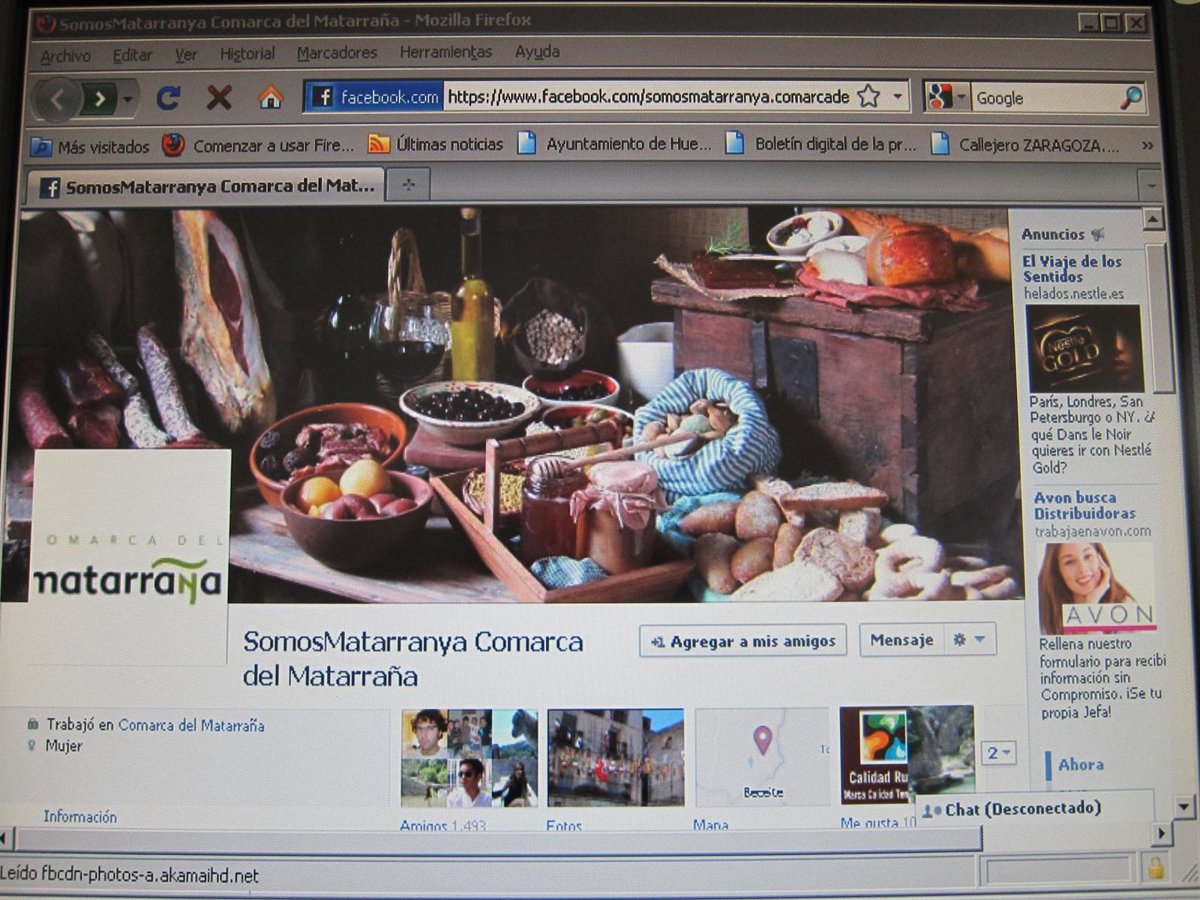Reload the page with the refresh icon
1200x900 pixels.
click(168, 98)
